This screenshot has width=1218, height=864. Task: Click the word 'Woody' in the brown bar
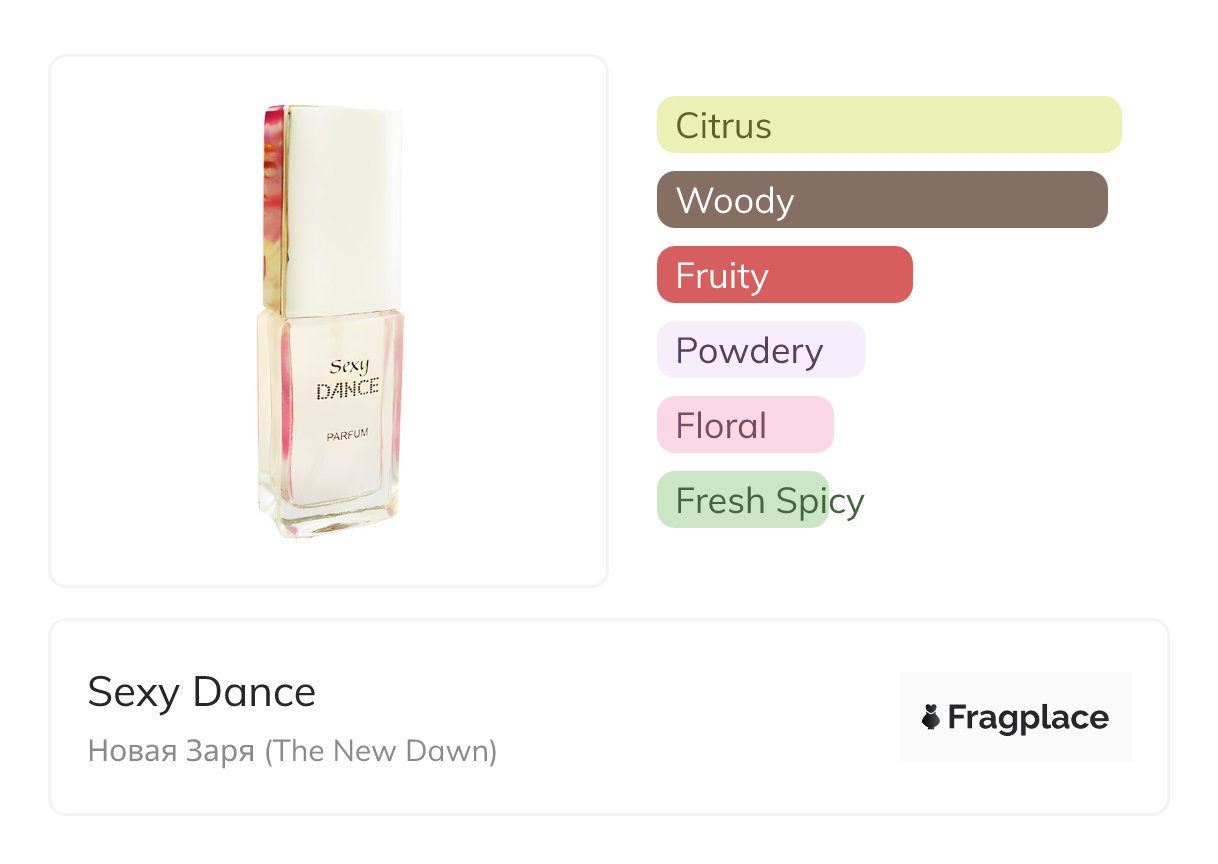pos(735,201)
